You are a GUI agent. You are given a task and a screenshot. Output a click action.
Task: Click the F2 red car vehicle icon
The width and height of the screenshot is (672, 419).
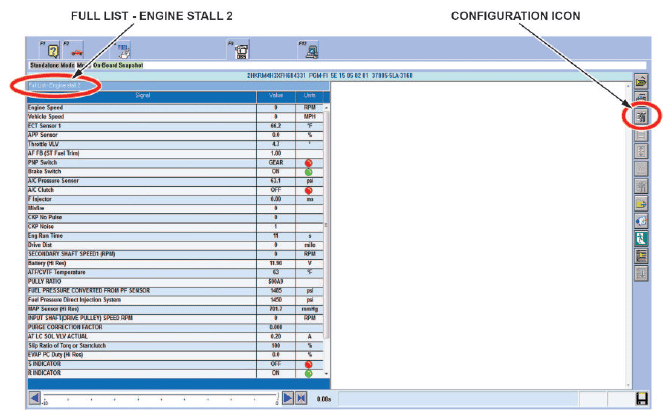tap(76, 51)
